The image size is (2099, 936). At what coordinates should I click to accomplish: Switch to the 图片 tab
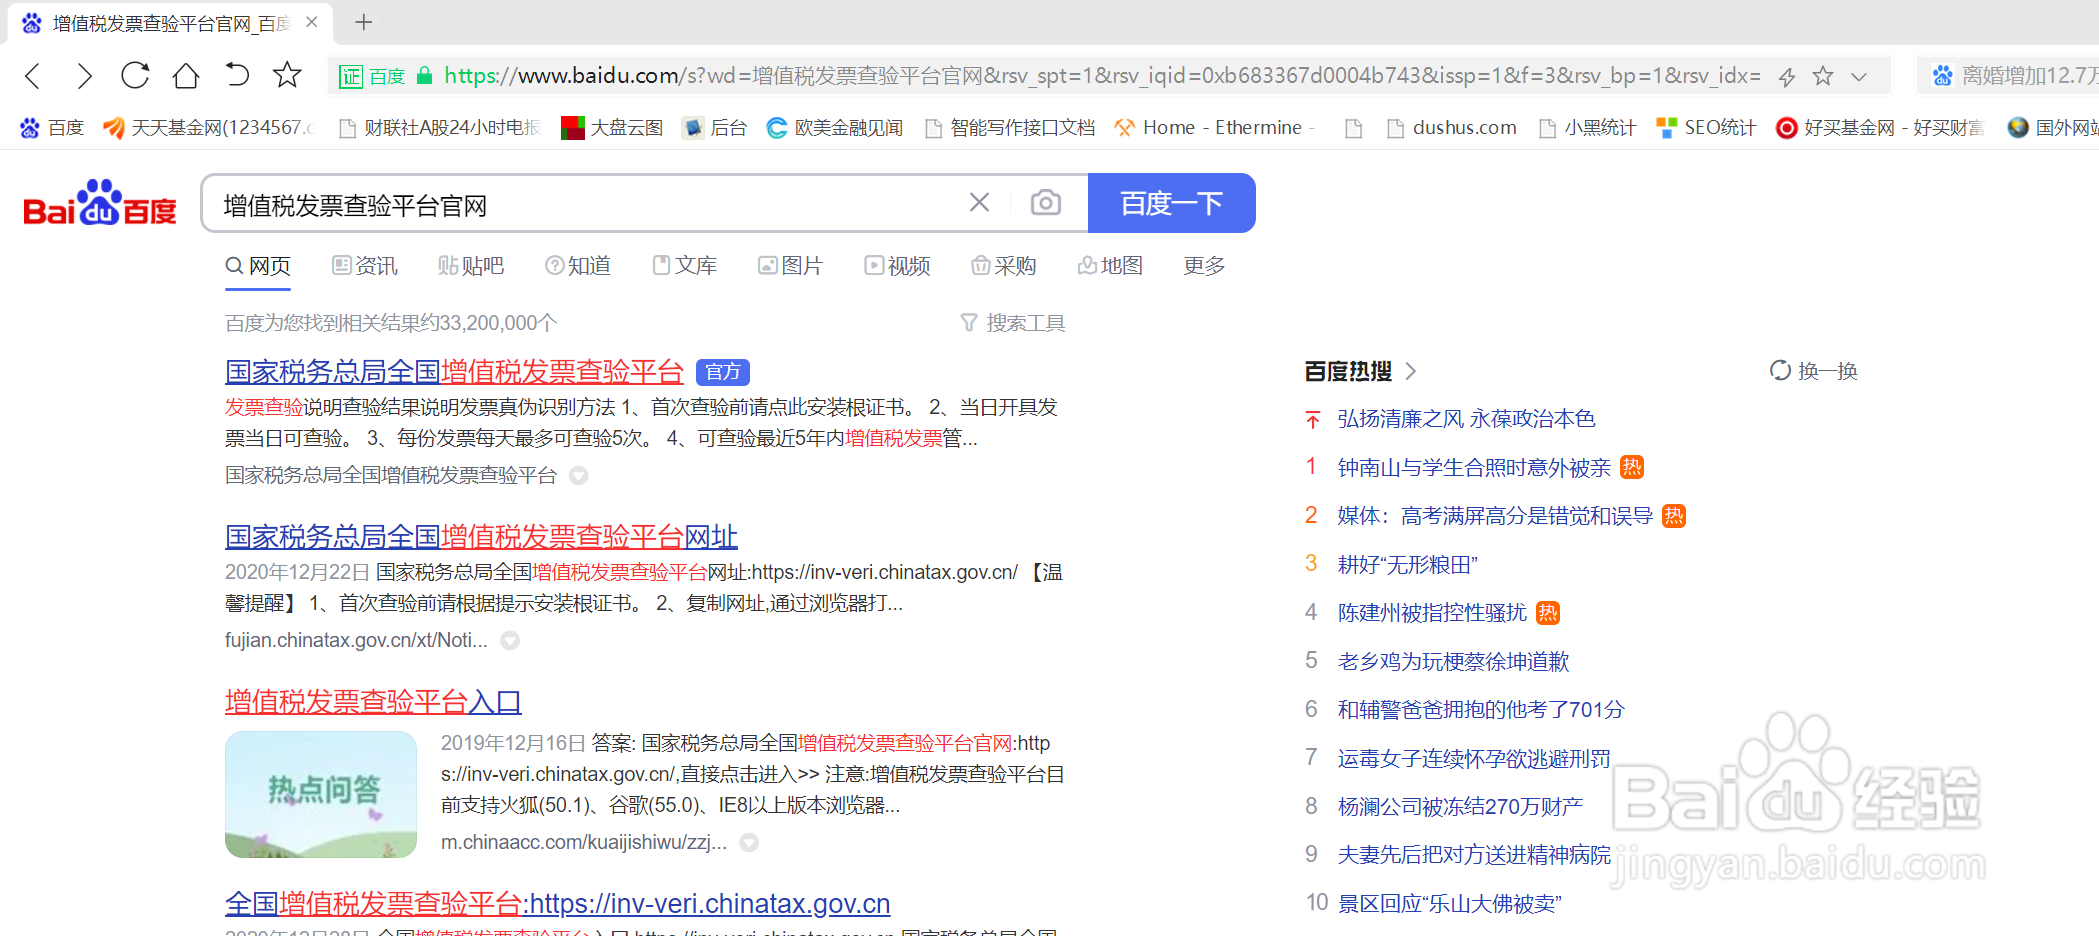(x=790, y=266)
